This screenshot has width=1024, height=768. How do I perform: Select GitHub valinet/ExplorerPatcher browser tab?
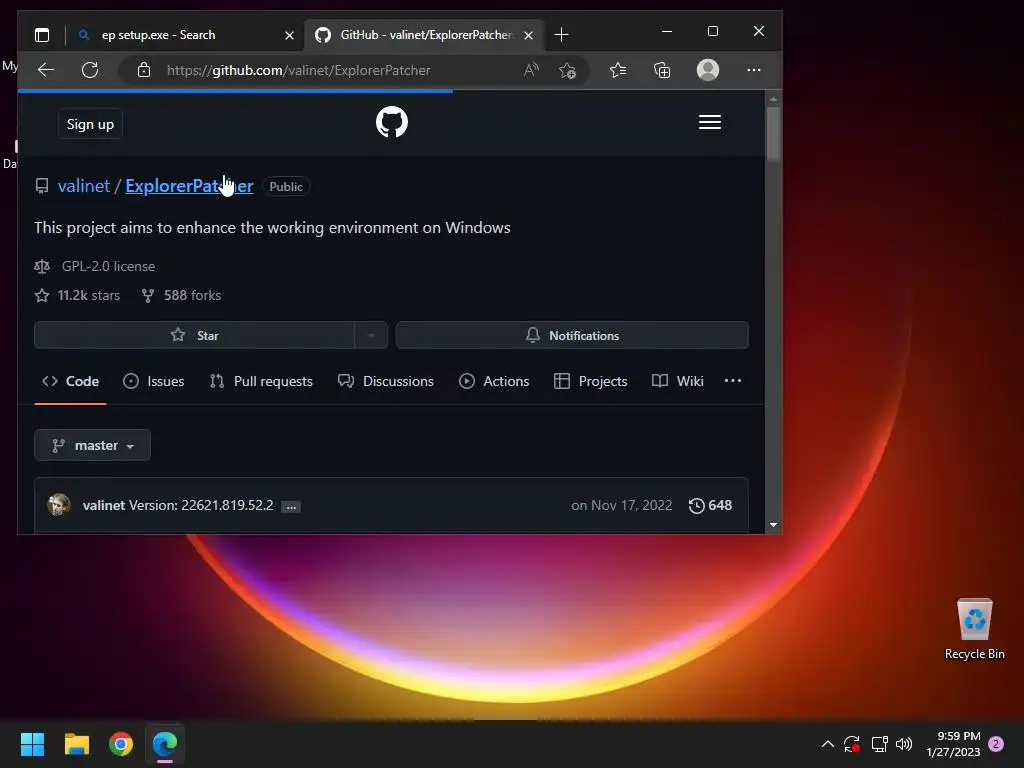coord(424,35)
